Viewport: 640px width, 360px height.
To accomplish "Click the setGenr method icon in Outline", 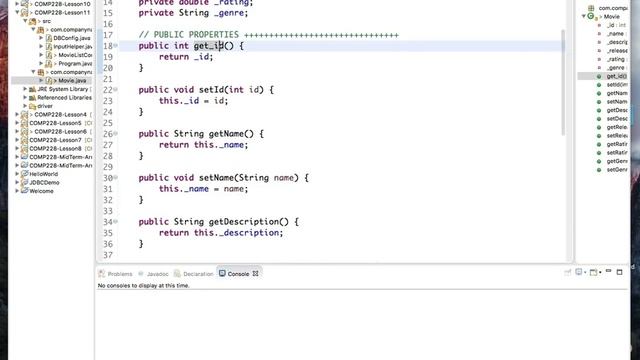I will pos(599,170).
